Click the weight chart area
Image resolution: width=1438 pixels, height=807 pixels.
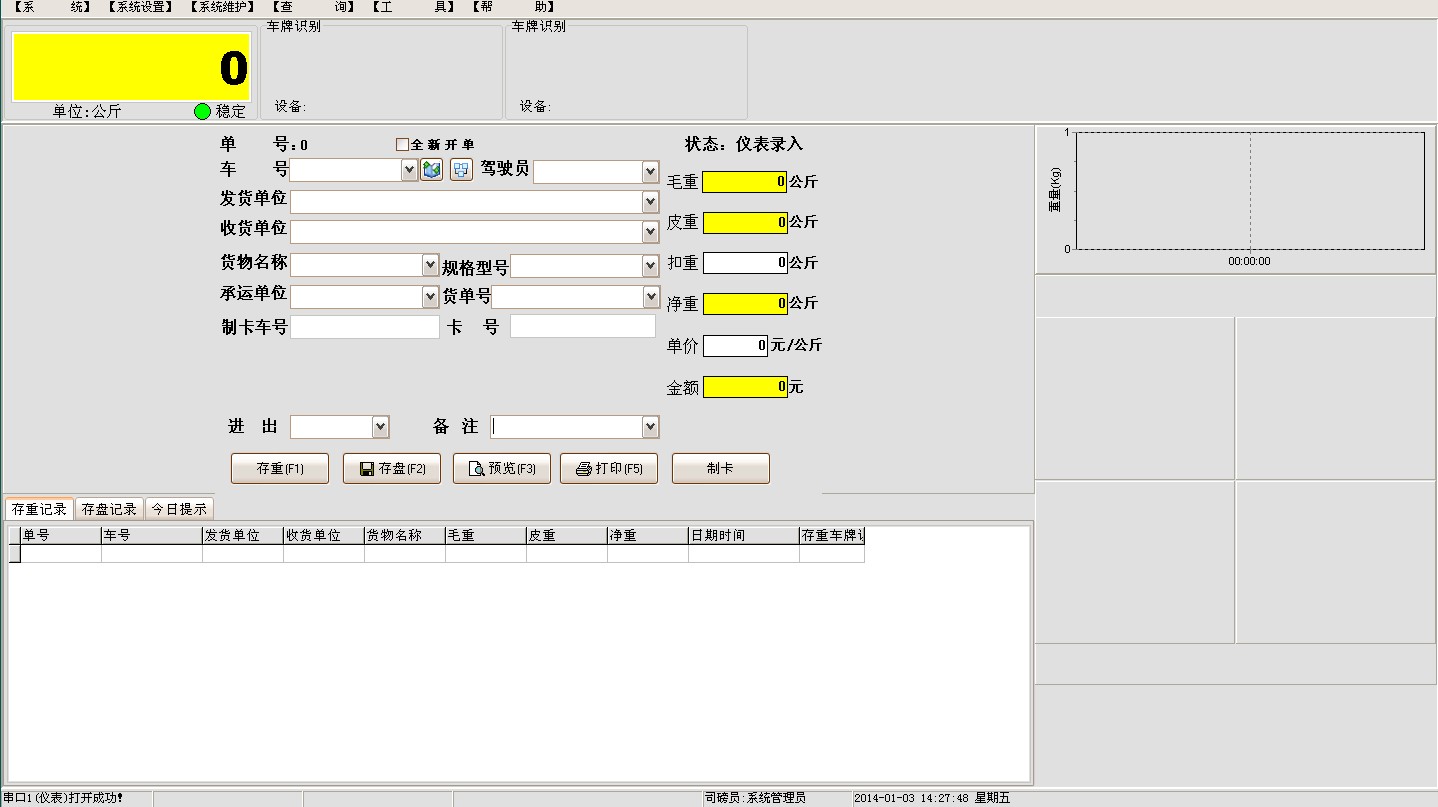coord(1250,190)
